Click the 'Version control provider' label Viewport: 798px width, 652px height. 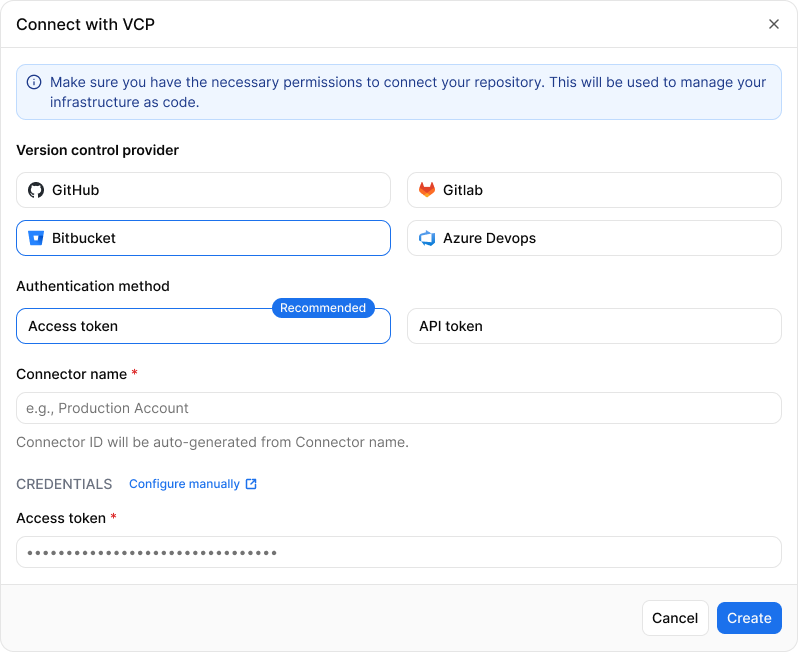click(x=98, y=150)
